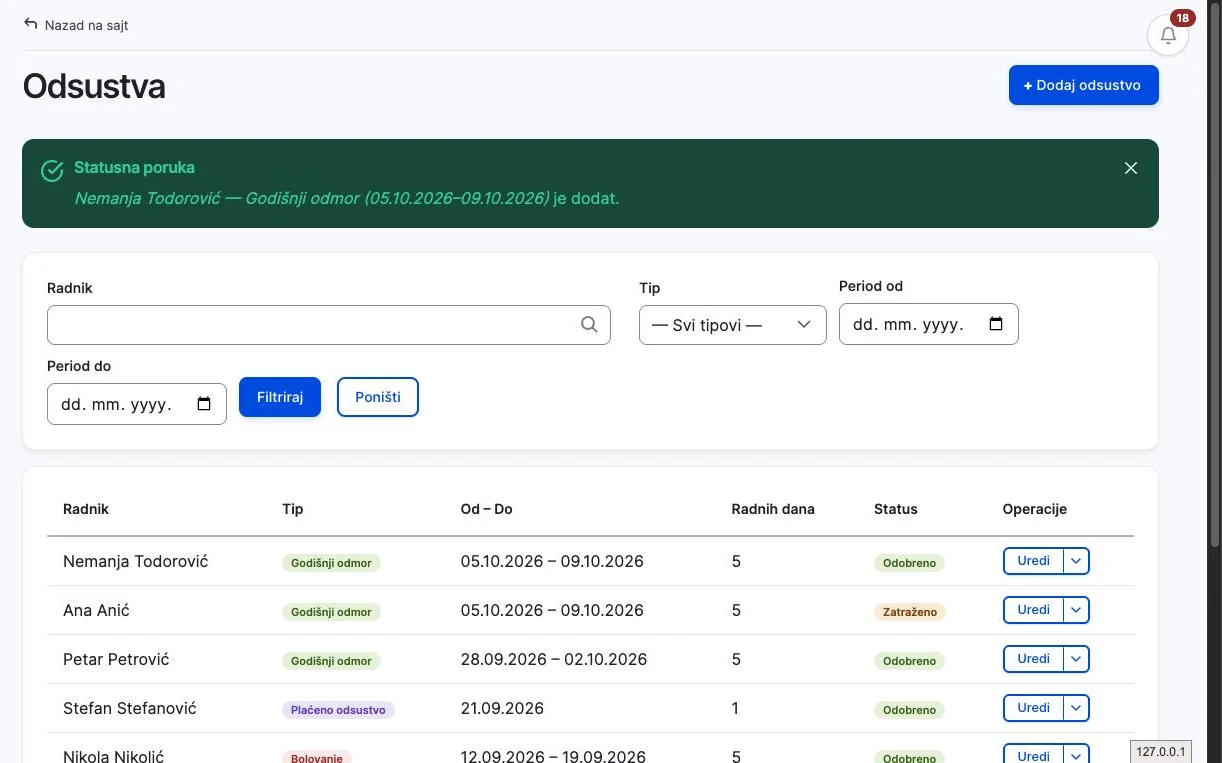Reset filters with the Poništi button
This screenshot has height=763, width=1222.
click(x=378, y=397)
